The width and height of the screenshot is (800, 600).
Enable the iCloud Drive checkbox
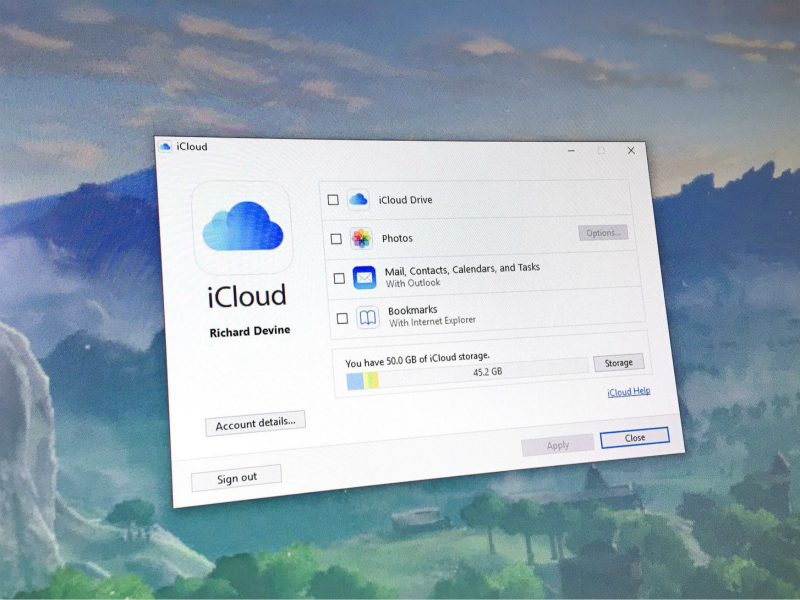click(x=333, y=199)
